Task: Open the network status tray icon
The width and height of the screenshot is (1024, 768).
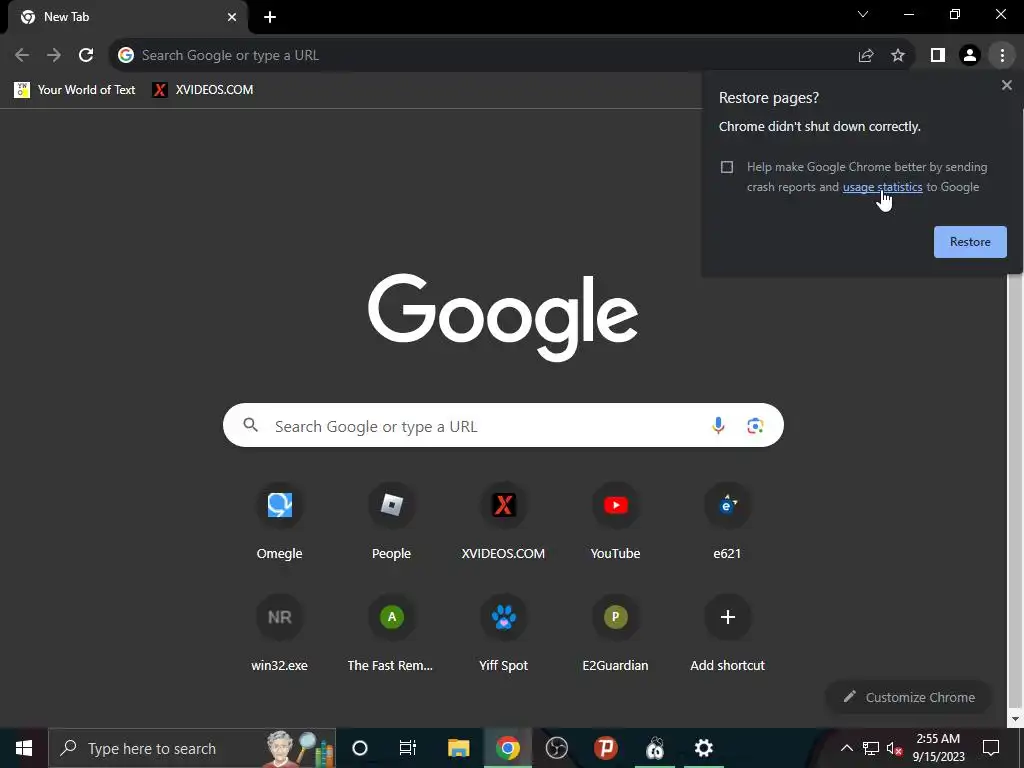Action: coord(871,748)
